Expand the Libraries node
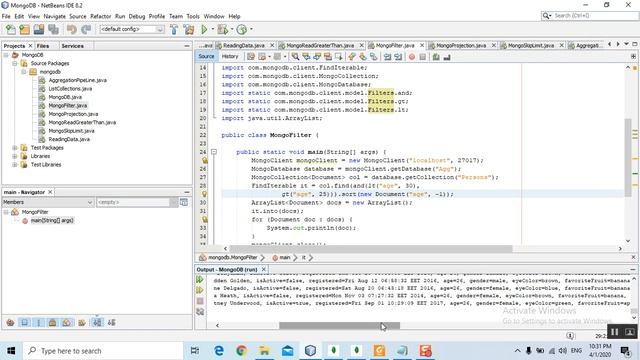 click(15, 156)
